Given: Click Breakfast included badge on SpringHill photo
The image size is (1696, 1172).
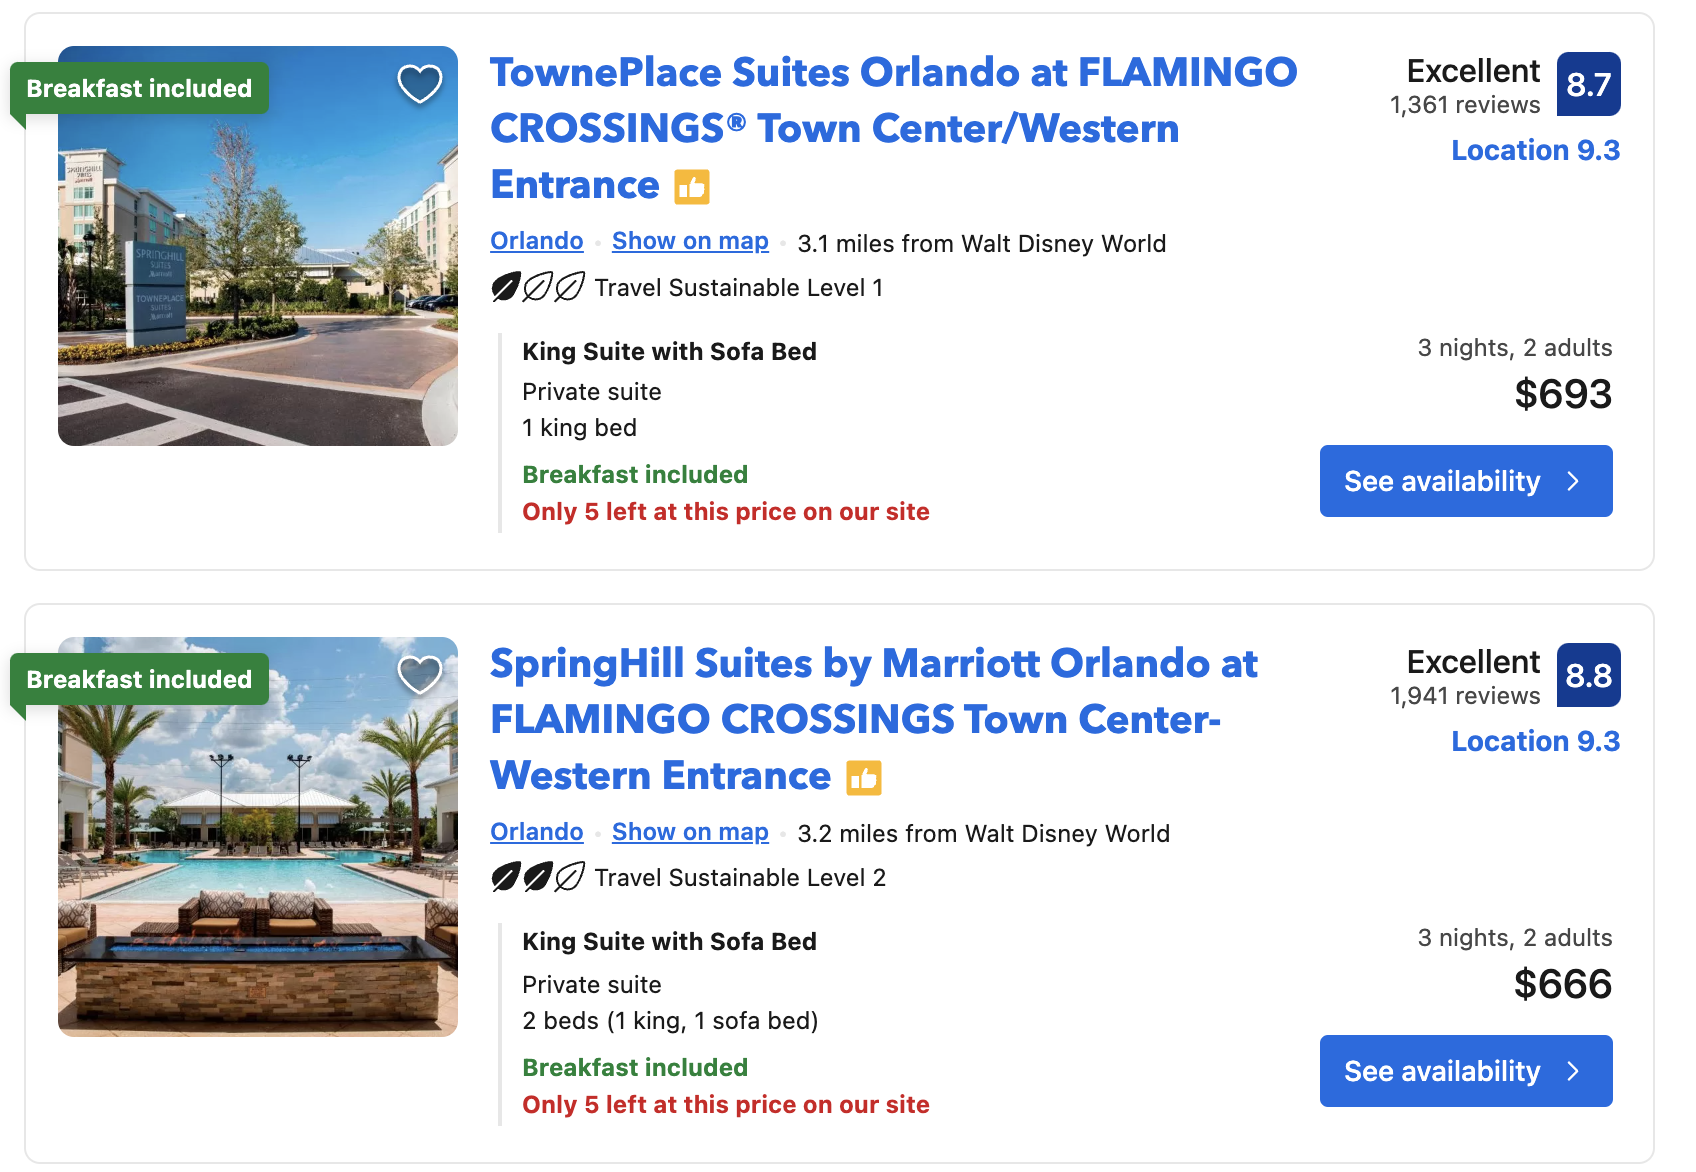Looking at the screenshot, I should pos(140,680).
